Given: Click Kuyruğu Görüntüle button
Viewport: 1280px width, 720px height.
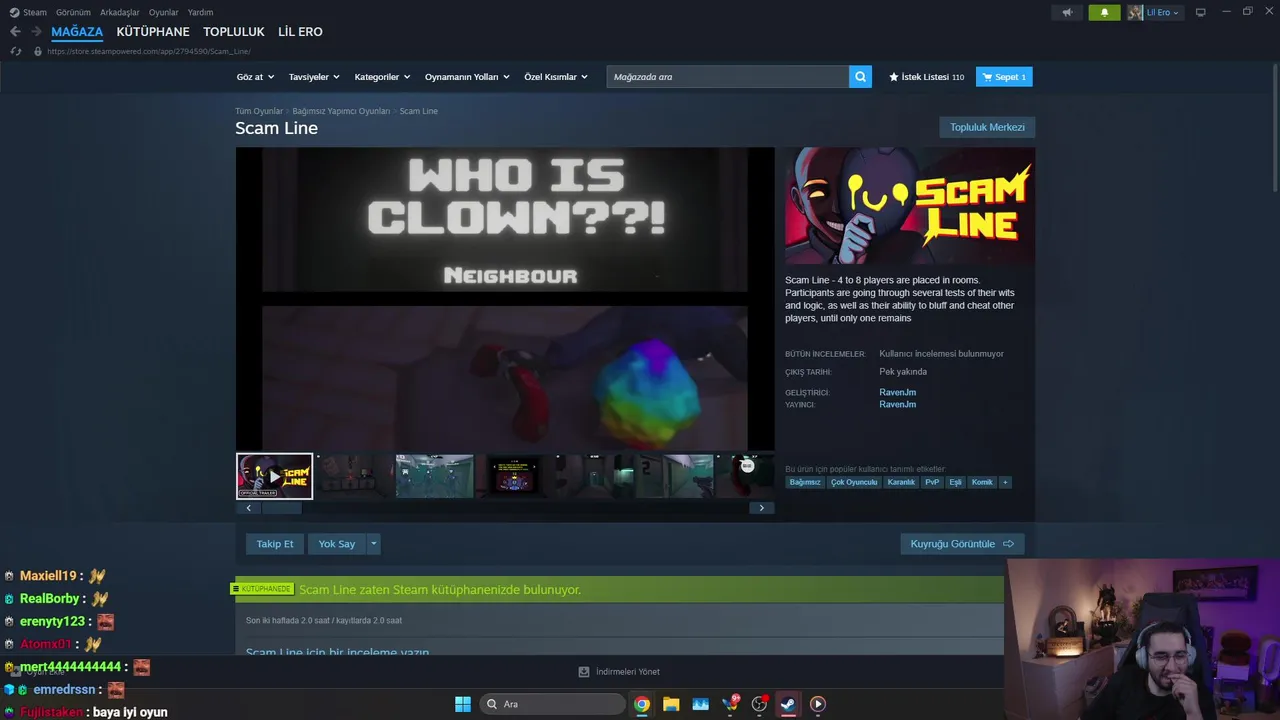Looking at the screenshot, I should tap(962, 544).
